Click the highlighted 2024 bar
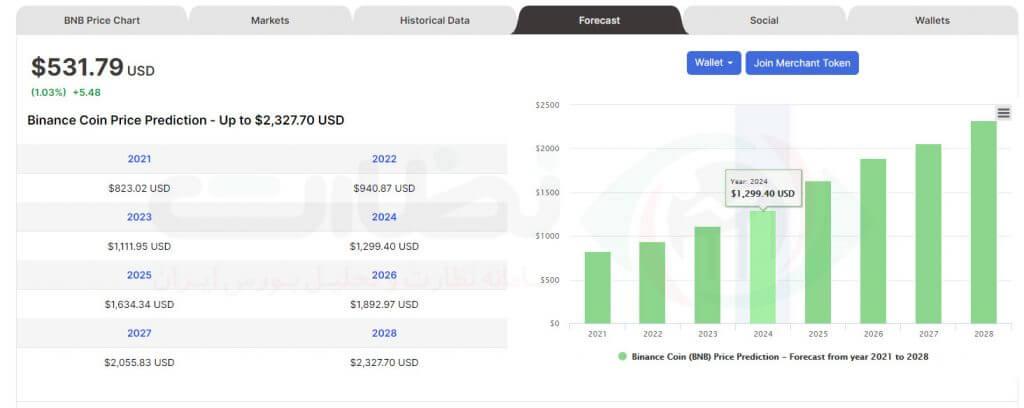This screenshot has width=1024, height=408. point(763,267)
